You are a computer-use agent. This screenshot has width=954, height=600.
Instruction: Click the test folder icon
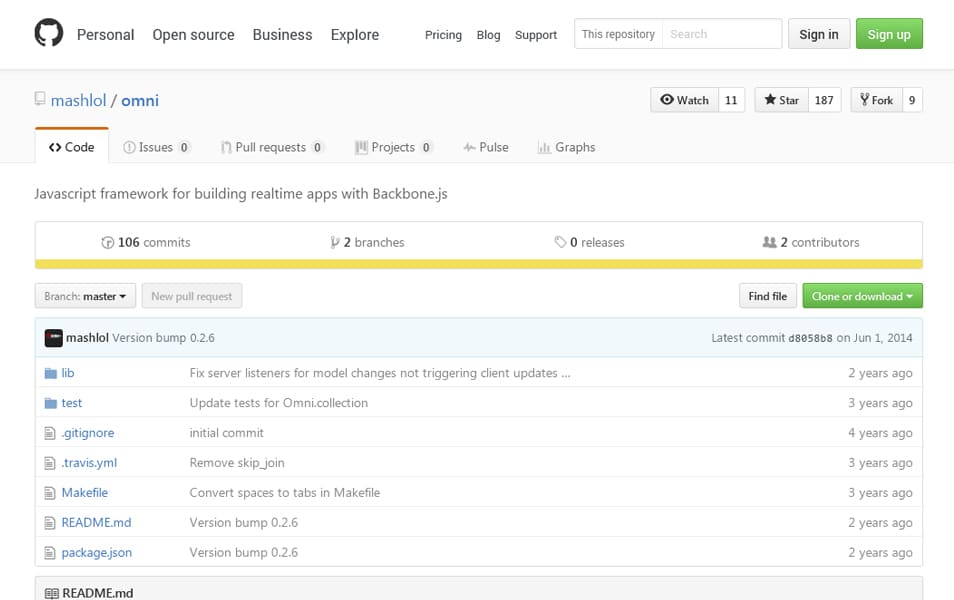[51, 403]
